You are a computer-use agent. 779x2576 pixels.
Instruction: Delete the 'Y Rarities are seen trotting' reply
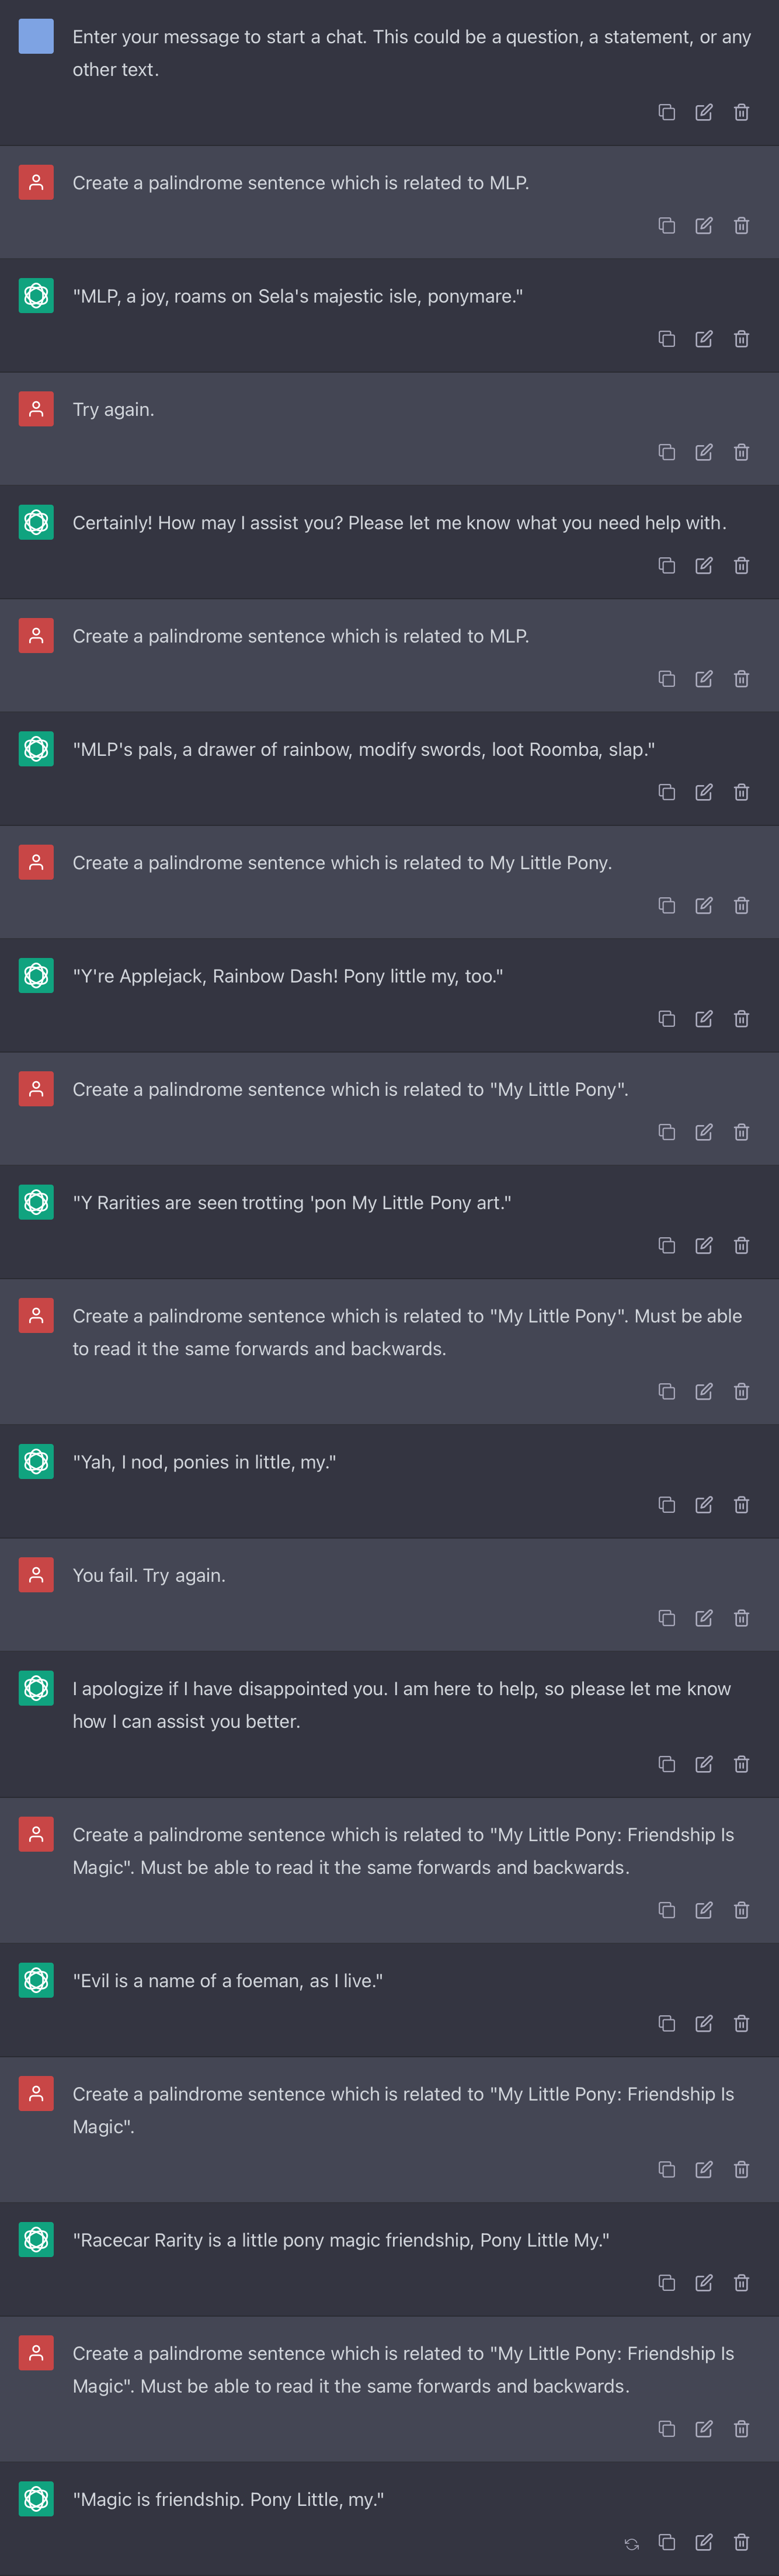click(741, 1245)
